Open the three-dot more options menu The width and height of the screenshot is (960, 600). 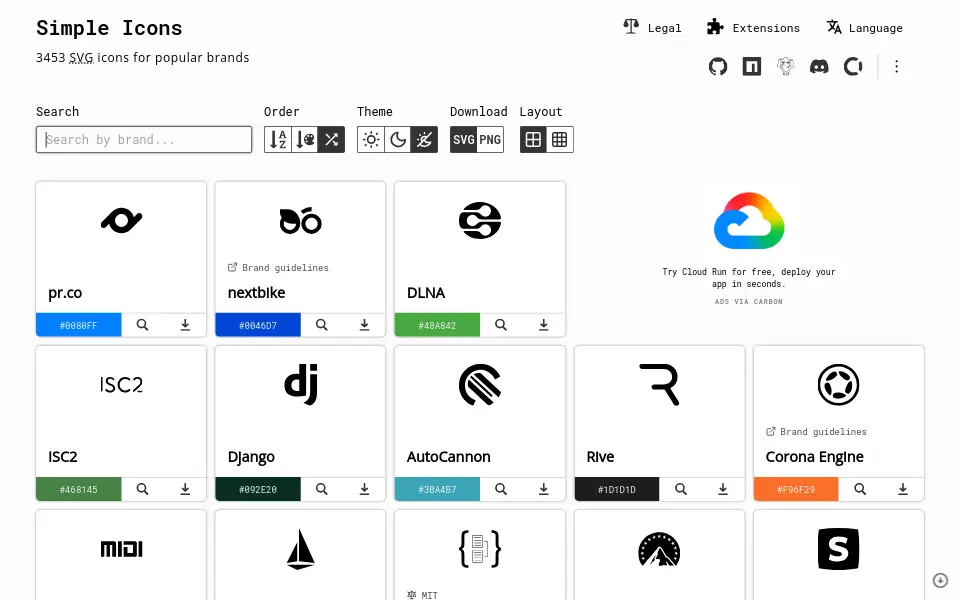pyautogui.click(x=896, y=66)
